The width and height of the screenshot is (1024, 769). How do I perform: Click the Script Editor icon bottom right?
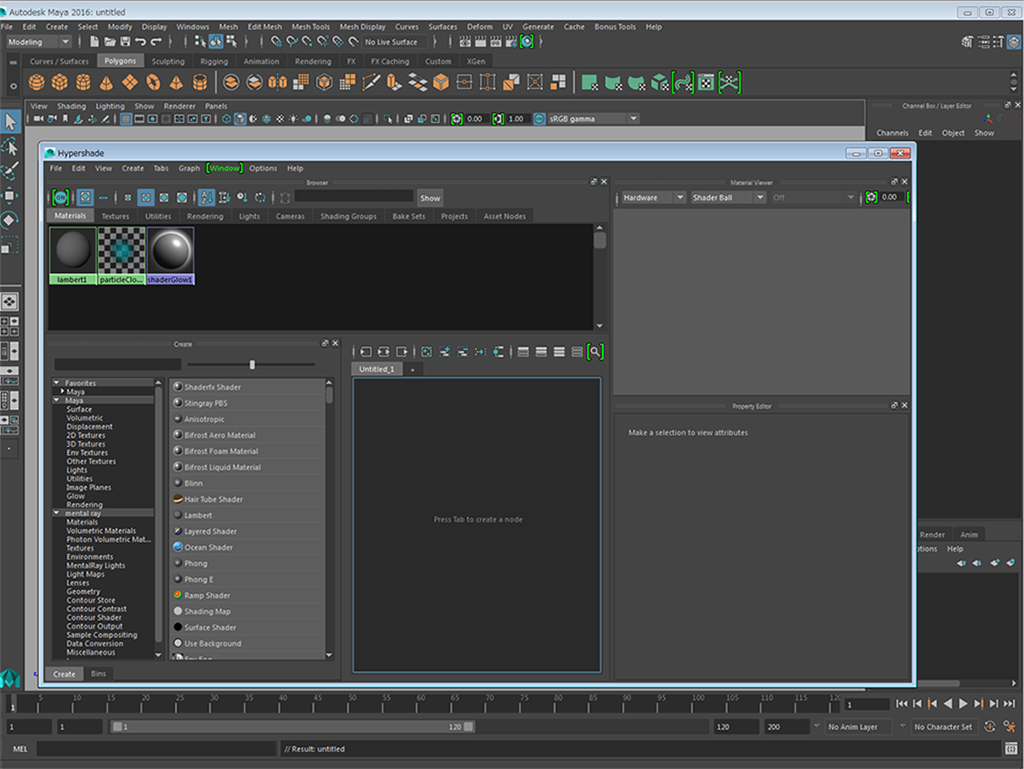1011,749
